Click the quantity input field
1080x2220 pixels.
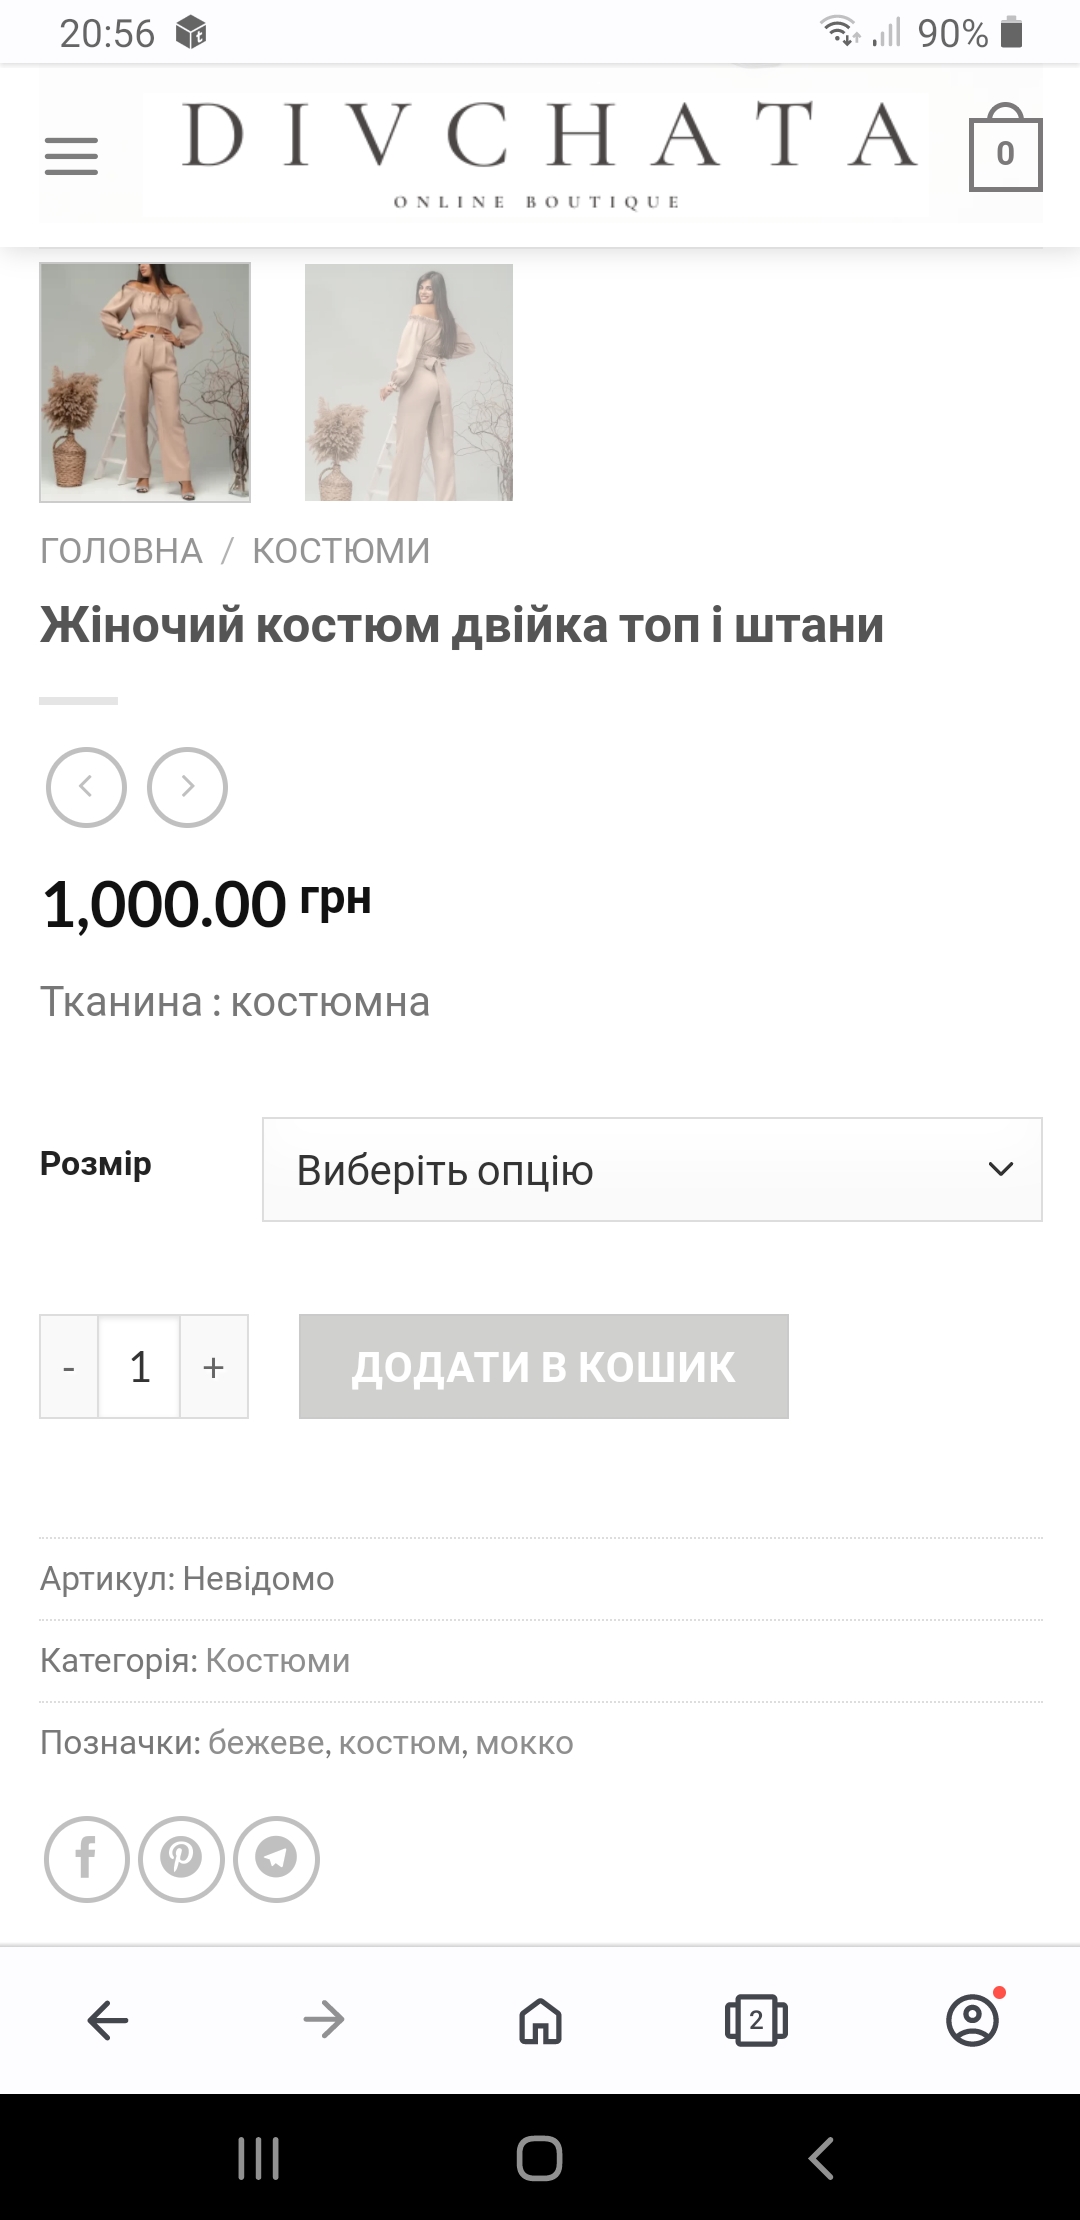pos(139,1366)
